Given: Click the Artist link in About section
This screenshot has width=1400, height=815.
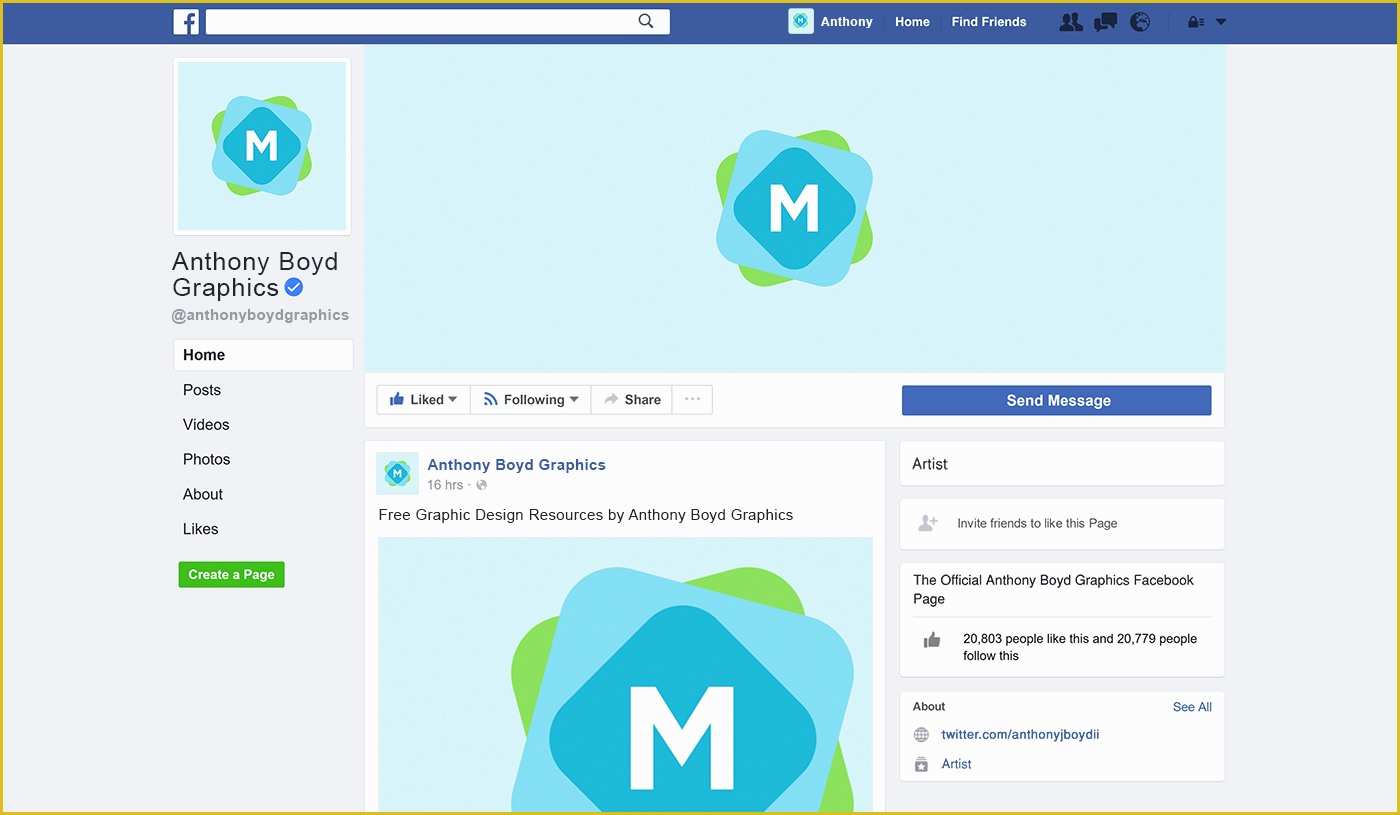Looking at the screenshot, I should point(956,764).
